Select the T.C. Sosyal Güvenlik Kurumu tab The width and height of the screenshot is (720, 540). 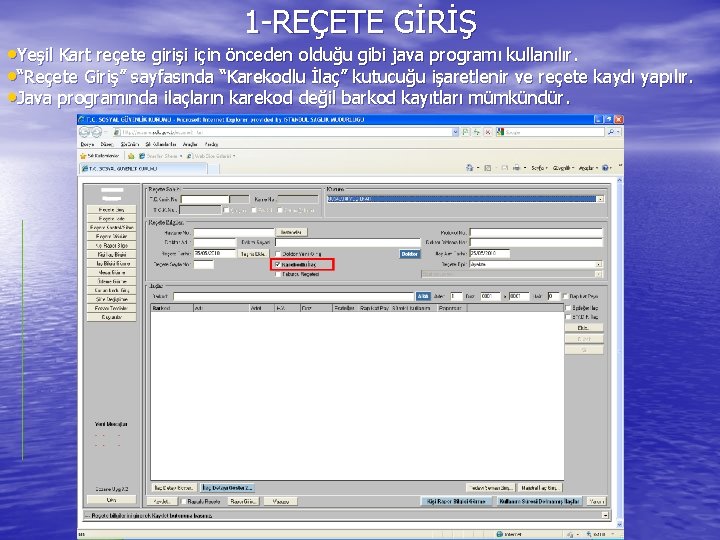pyautogui.click(x=144, y=169)
